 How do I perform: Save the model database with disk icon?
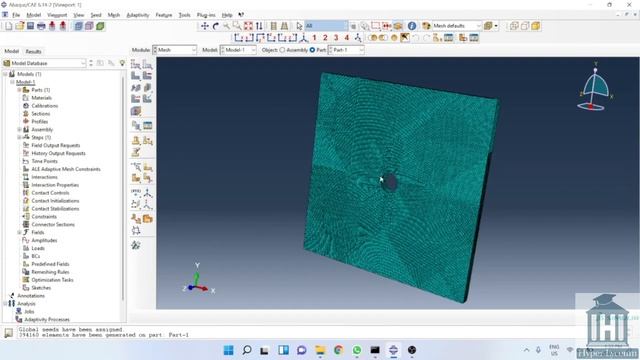pos(30,26)
